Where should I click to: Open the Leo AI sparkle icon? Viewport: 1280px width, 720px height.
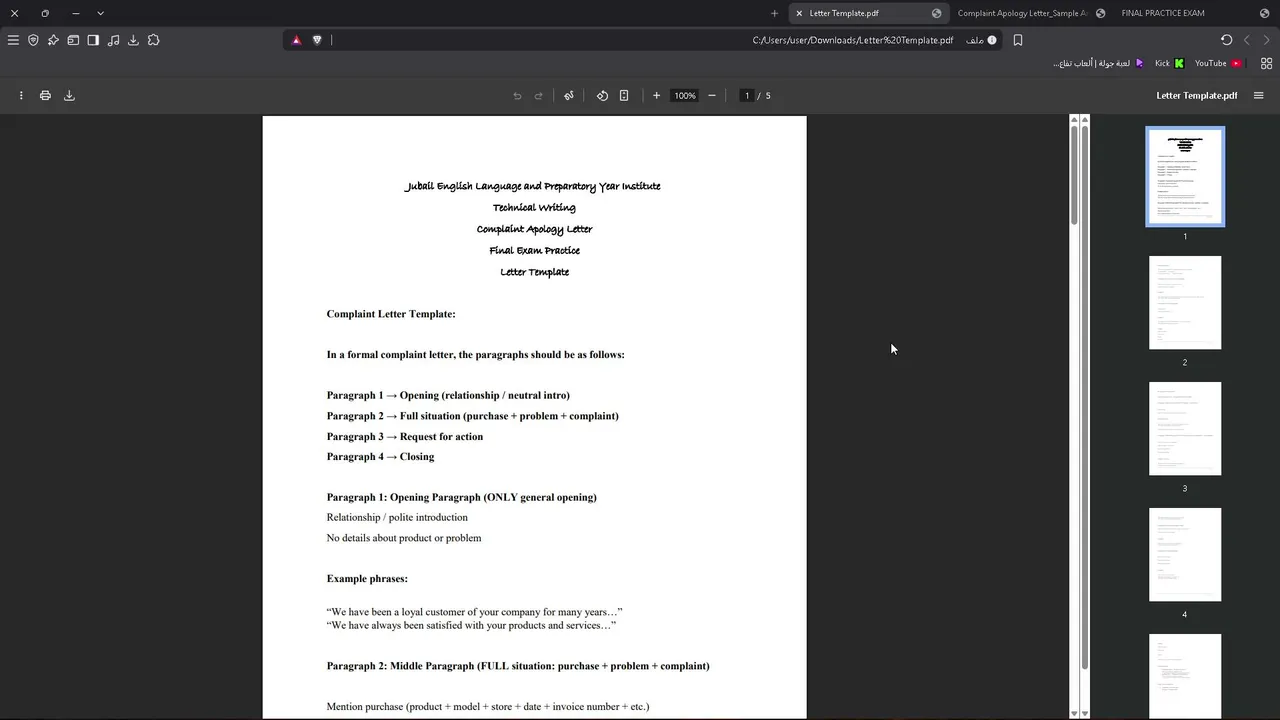click(53, 40)
